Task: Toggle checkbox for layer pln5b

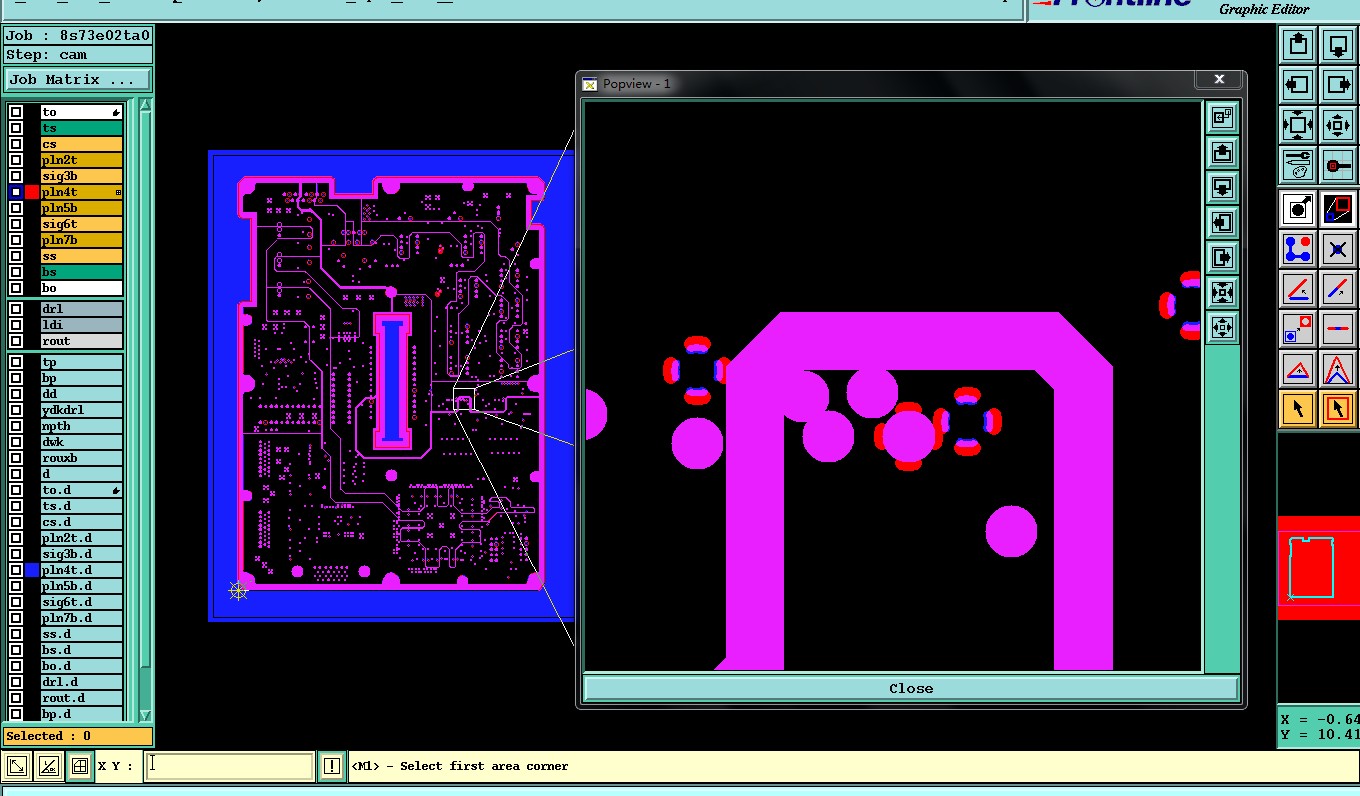Action: 16,208
